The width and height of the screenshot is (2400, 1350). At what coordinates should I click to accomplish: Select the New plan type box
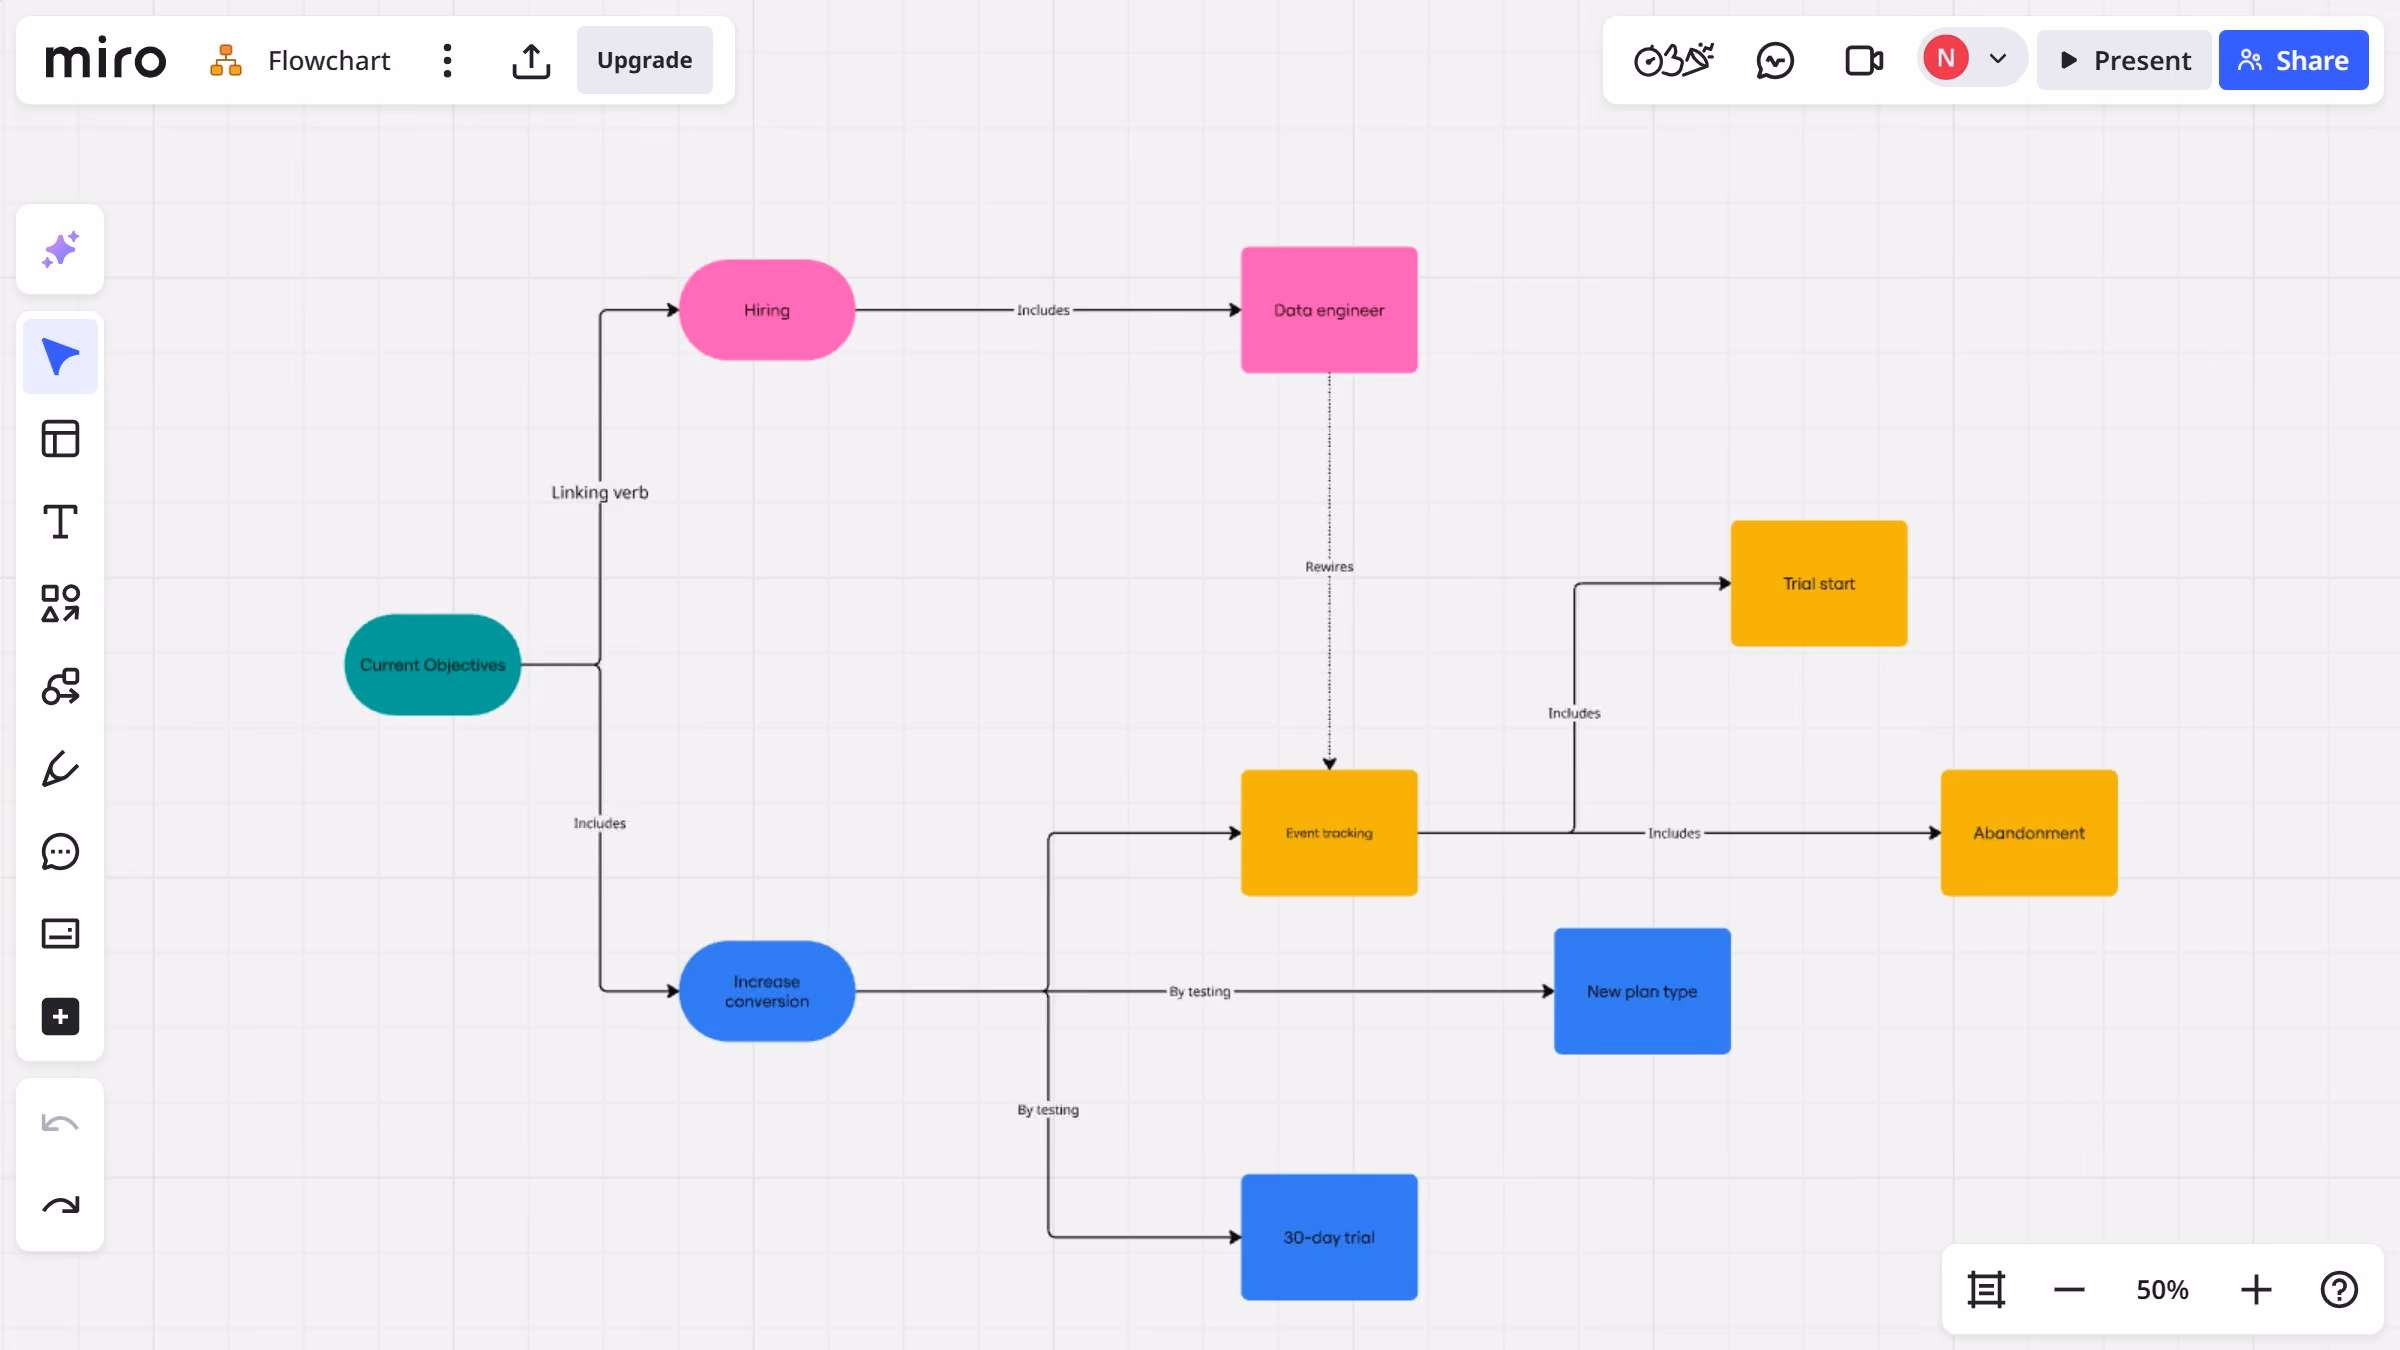1642,991
